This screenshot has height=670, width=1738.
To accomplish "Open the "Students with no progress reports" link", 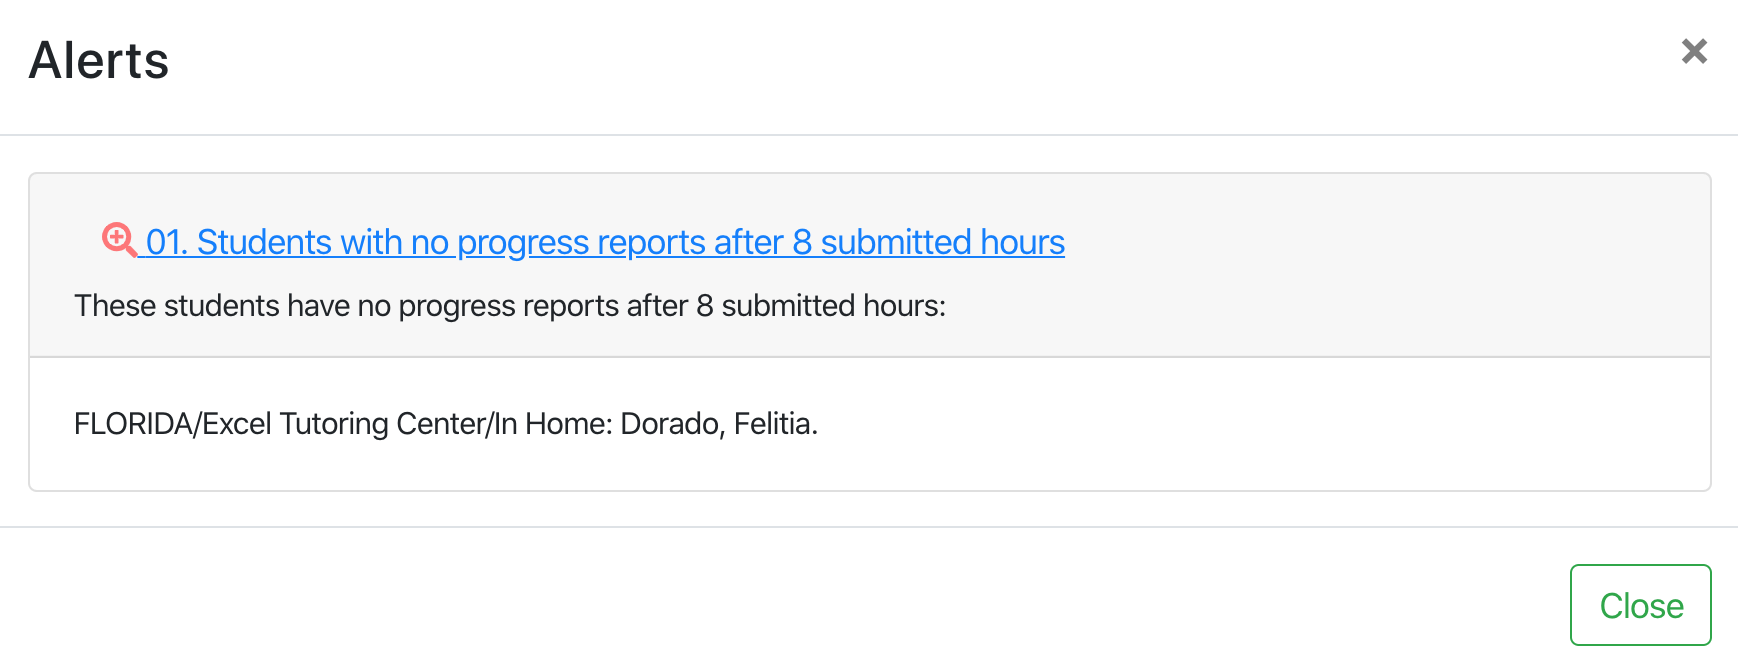I will 604,242.
